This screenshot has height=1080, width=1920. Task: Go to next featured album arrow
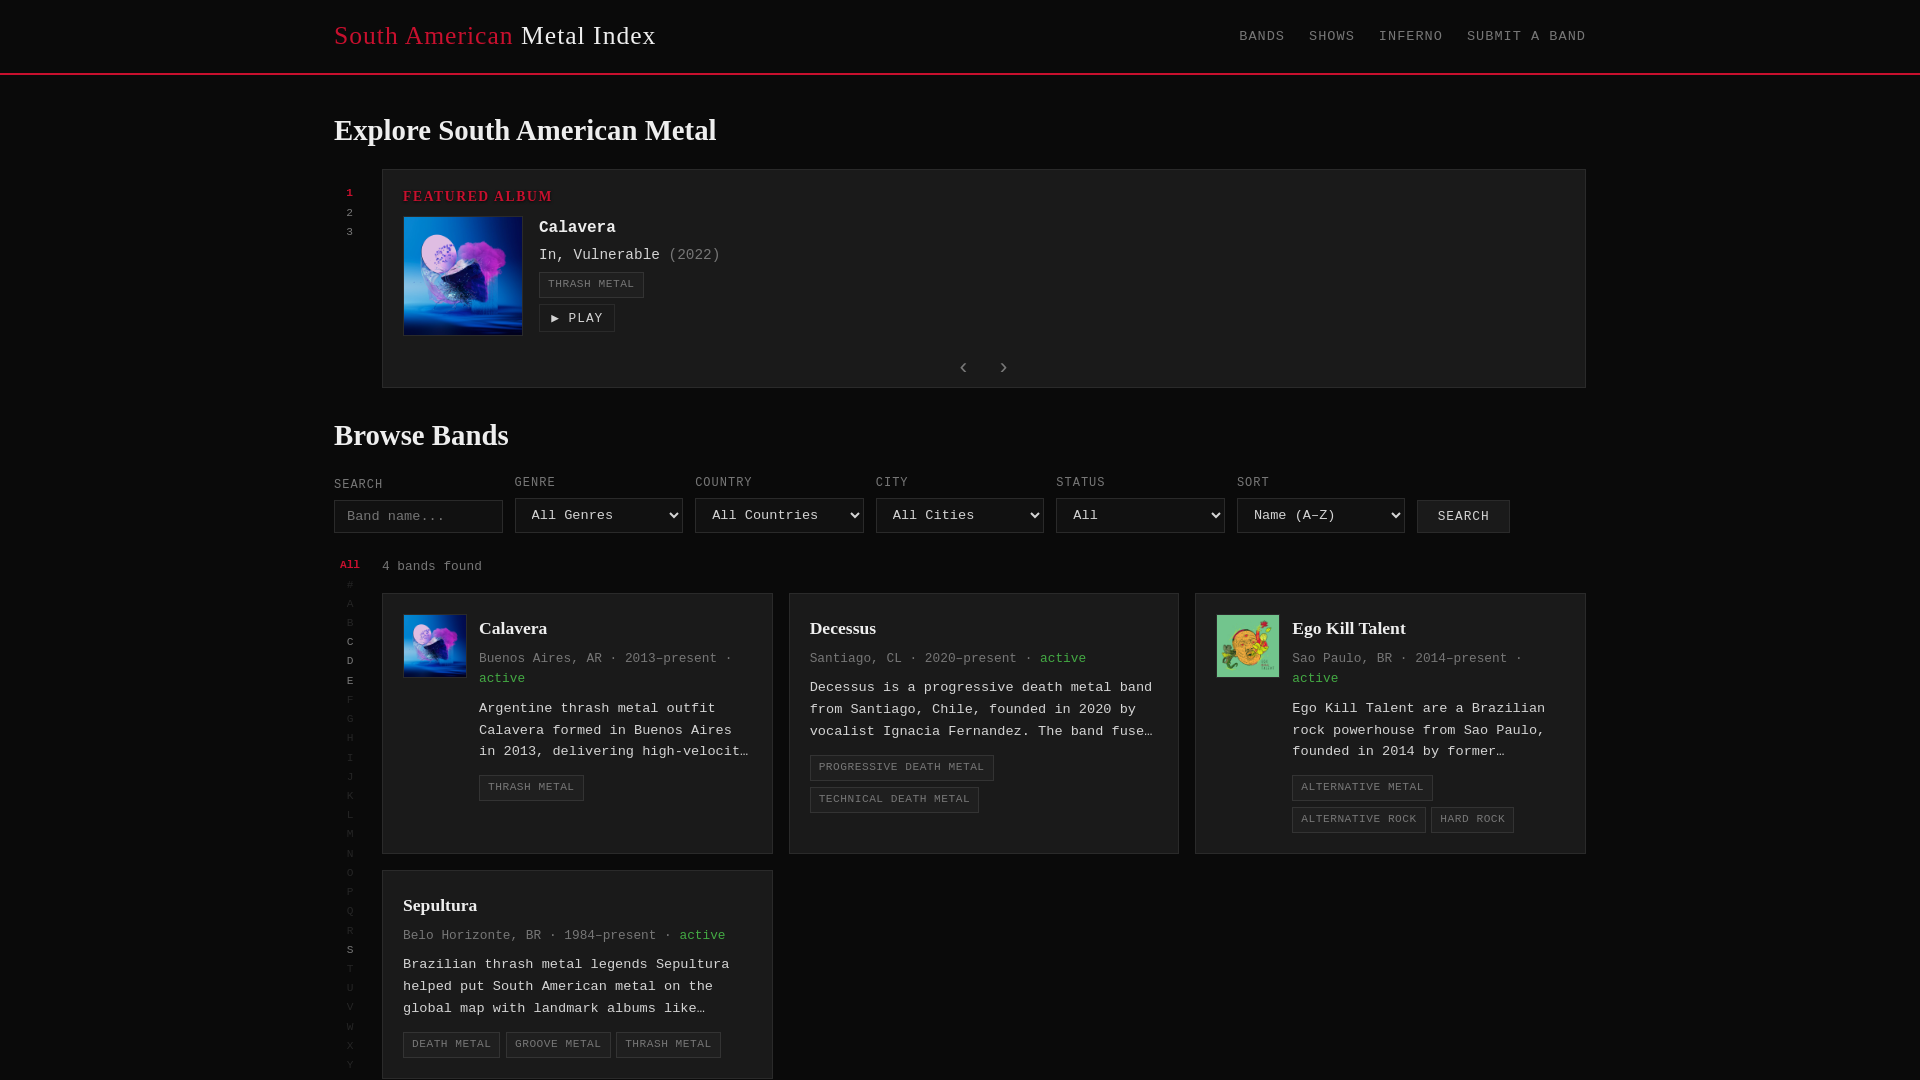(1004, 368)
